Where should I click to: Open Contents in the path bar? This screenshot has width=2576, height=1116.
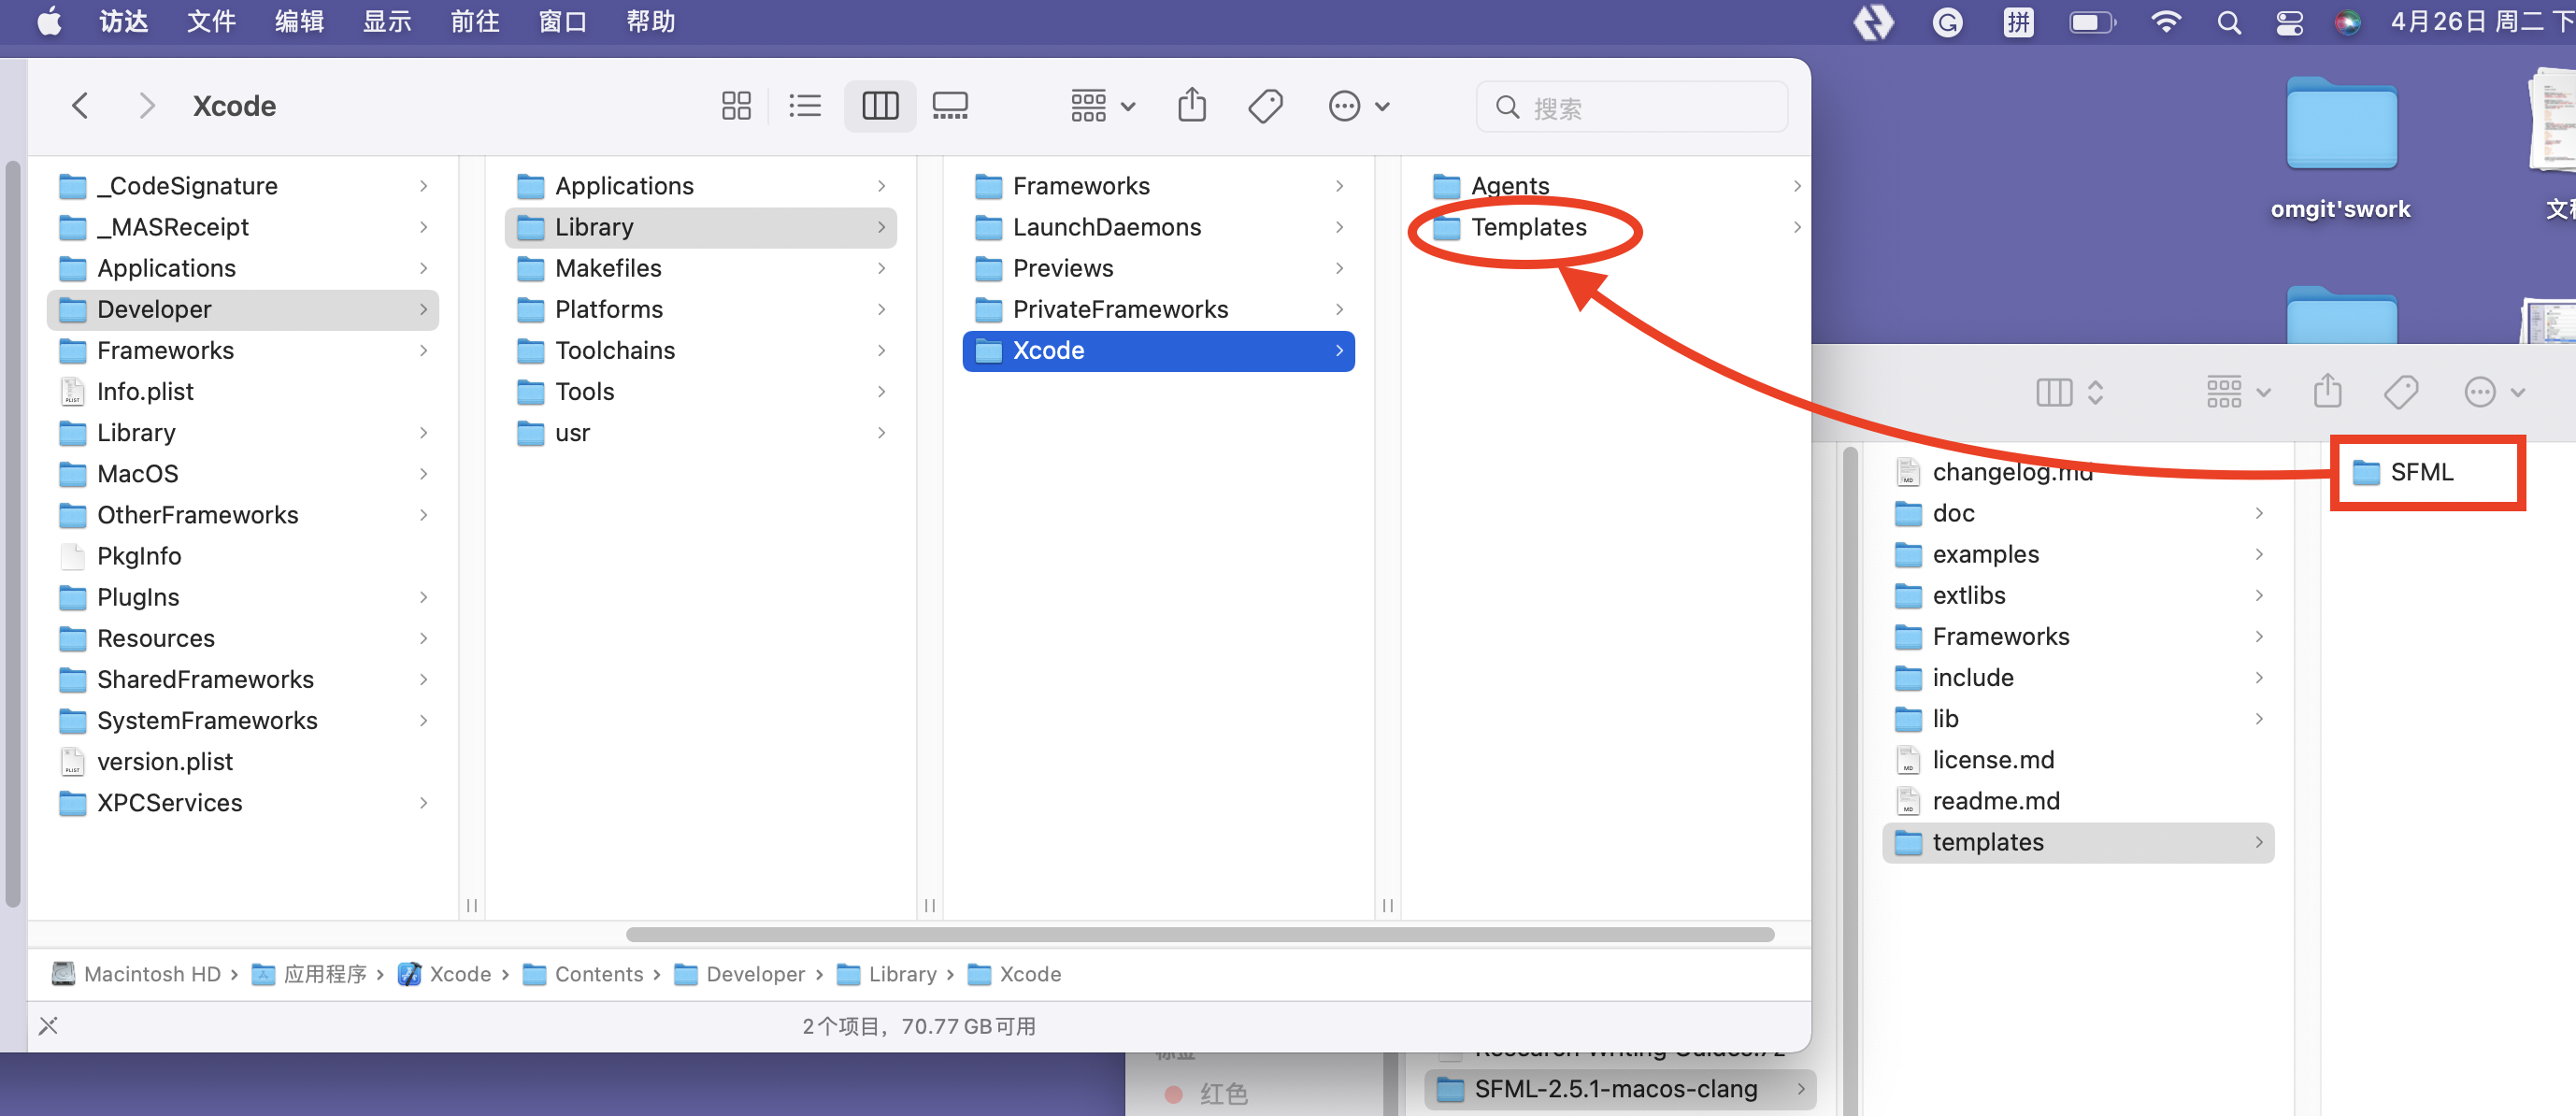(x=598, y=973)
